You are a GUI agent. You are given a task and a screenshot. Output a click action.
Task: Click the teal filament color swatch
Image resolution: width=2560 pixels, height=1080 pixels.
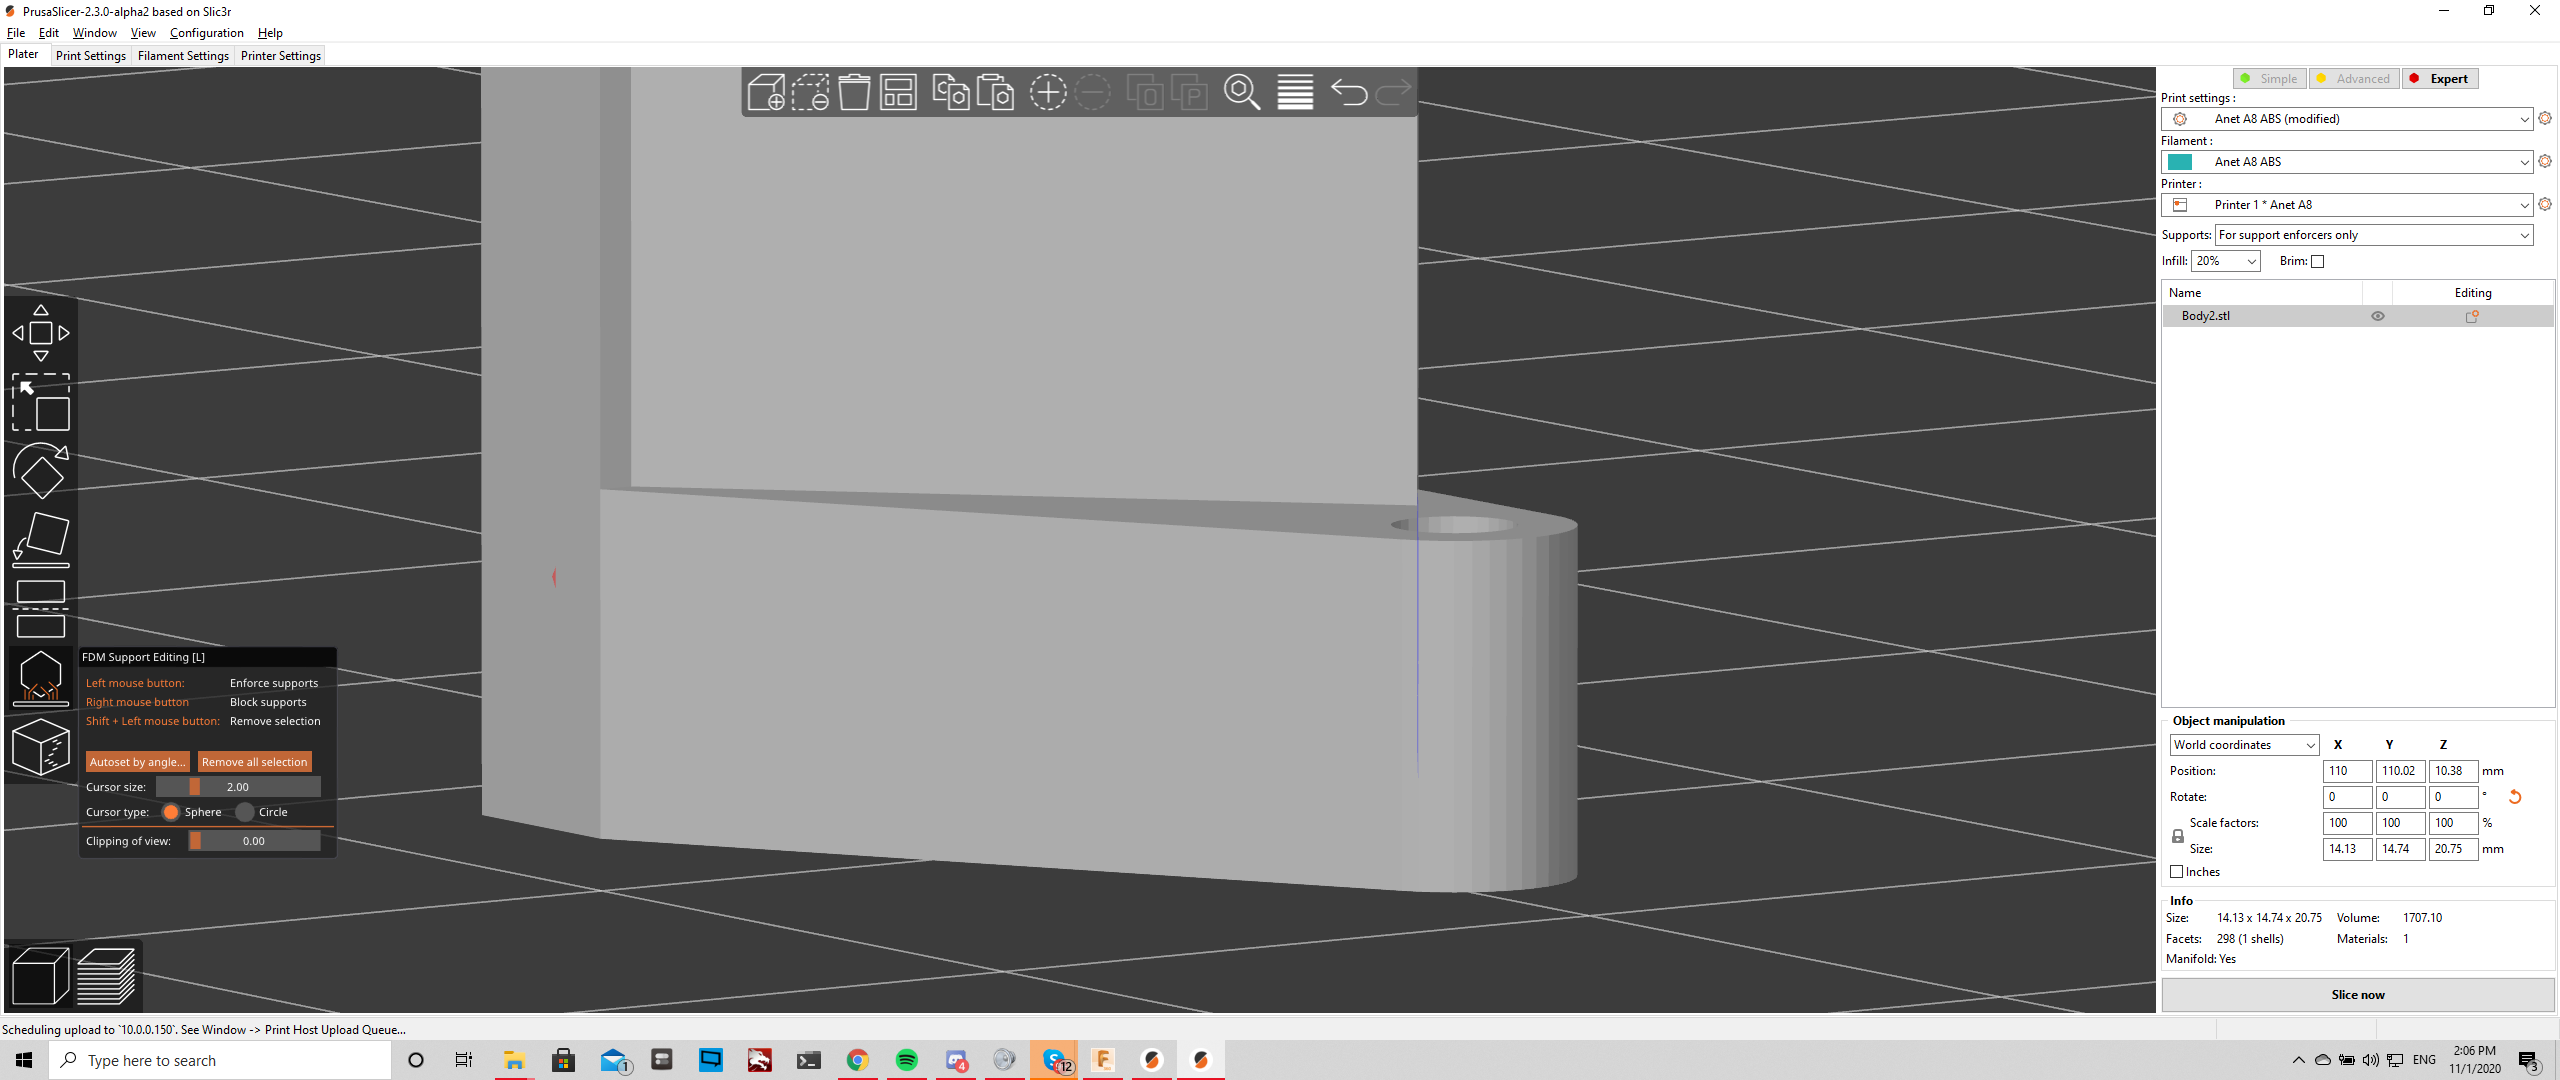(x=2180, y=162)
